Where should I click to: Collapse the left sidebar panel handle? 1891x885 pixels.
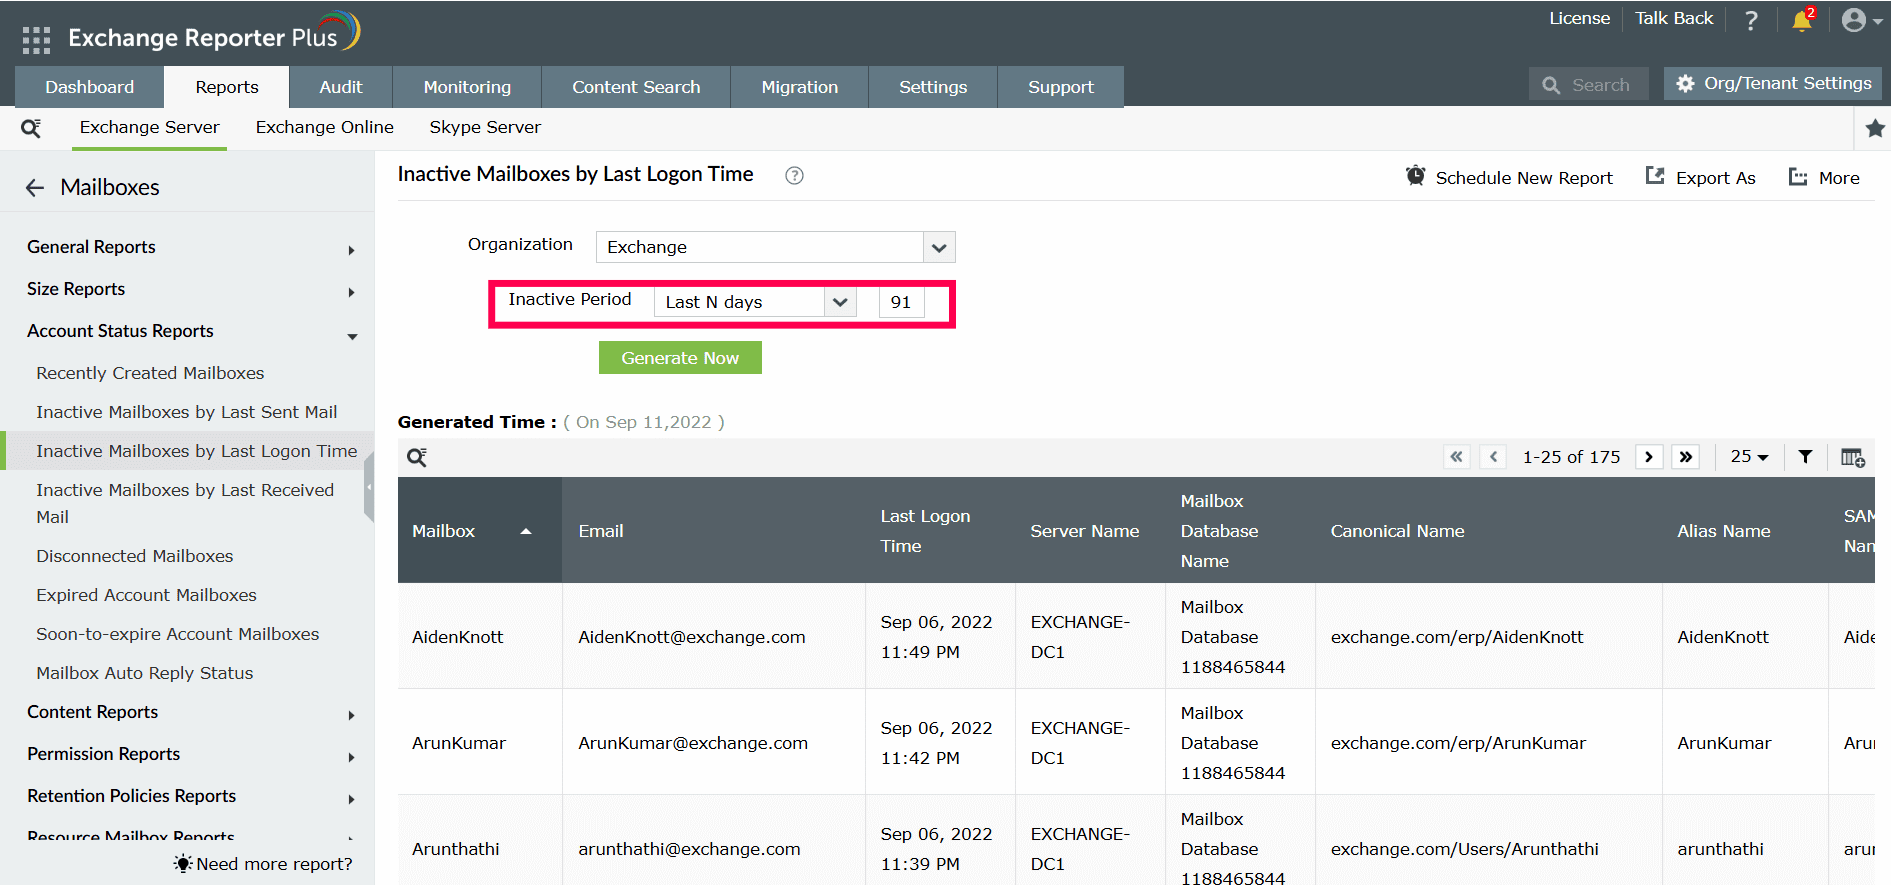(369, 487)
